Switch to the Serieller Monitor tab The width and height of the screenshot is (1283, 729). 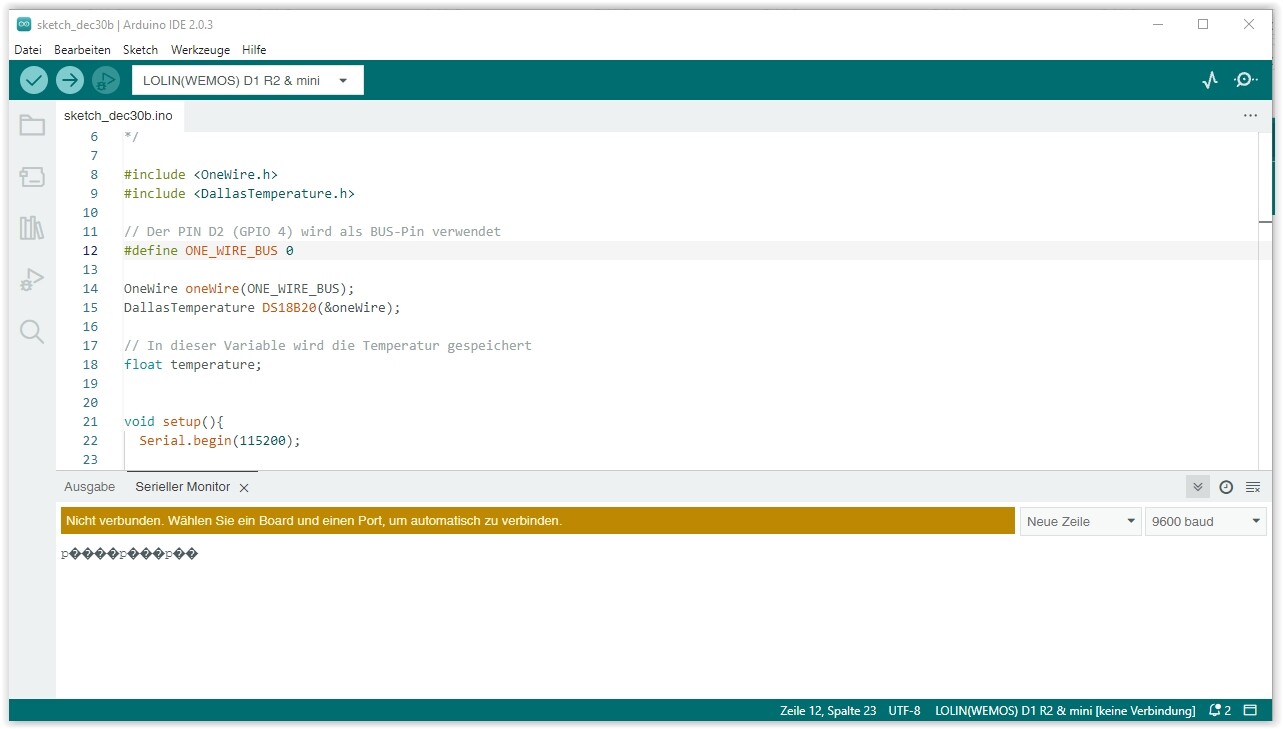(183, 487)
